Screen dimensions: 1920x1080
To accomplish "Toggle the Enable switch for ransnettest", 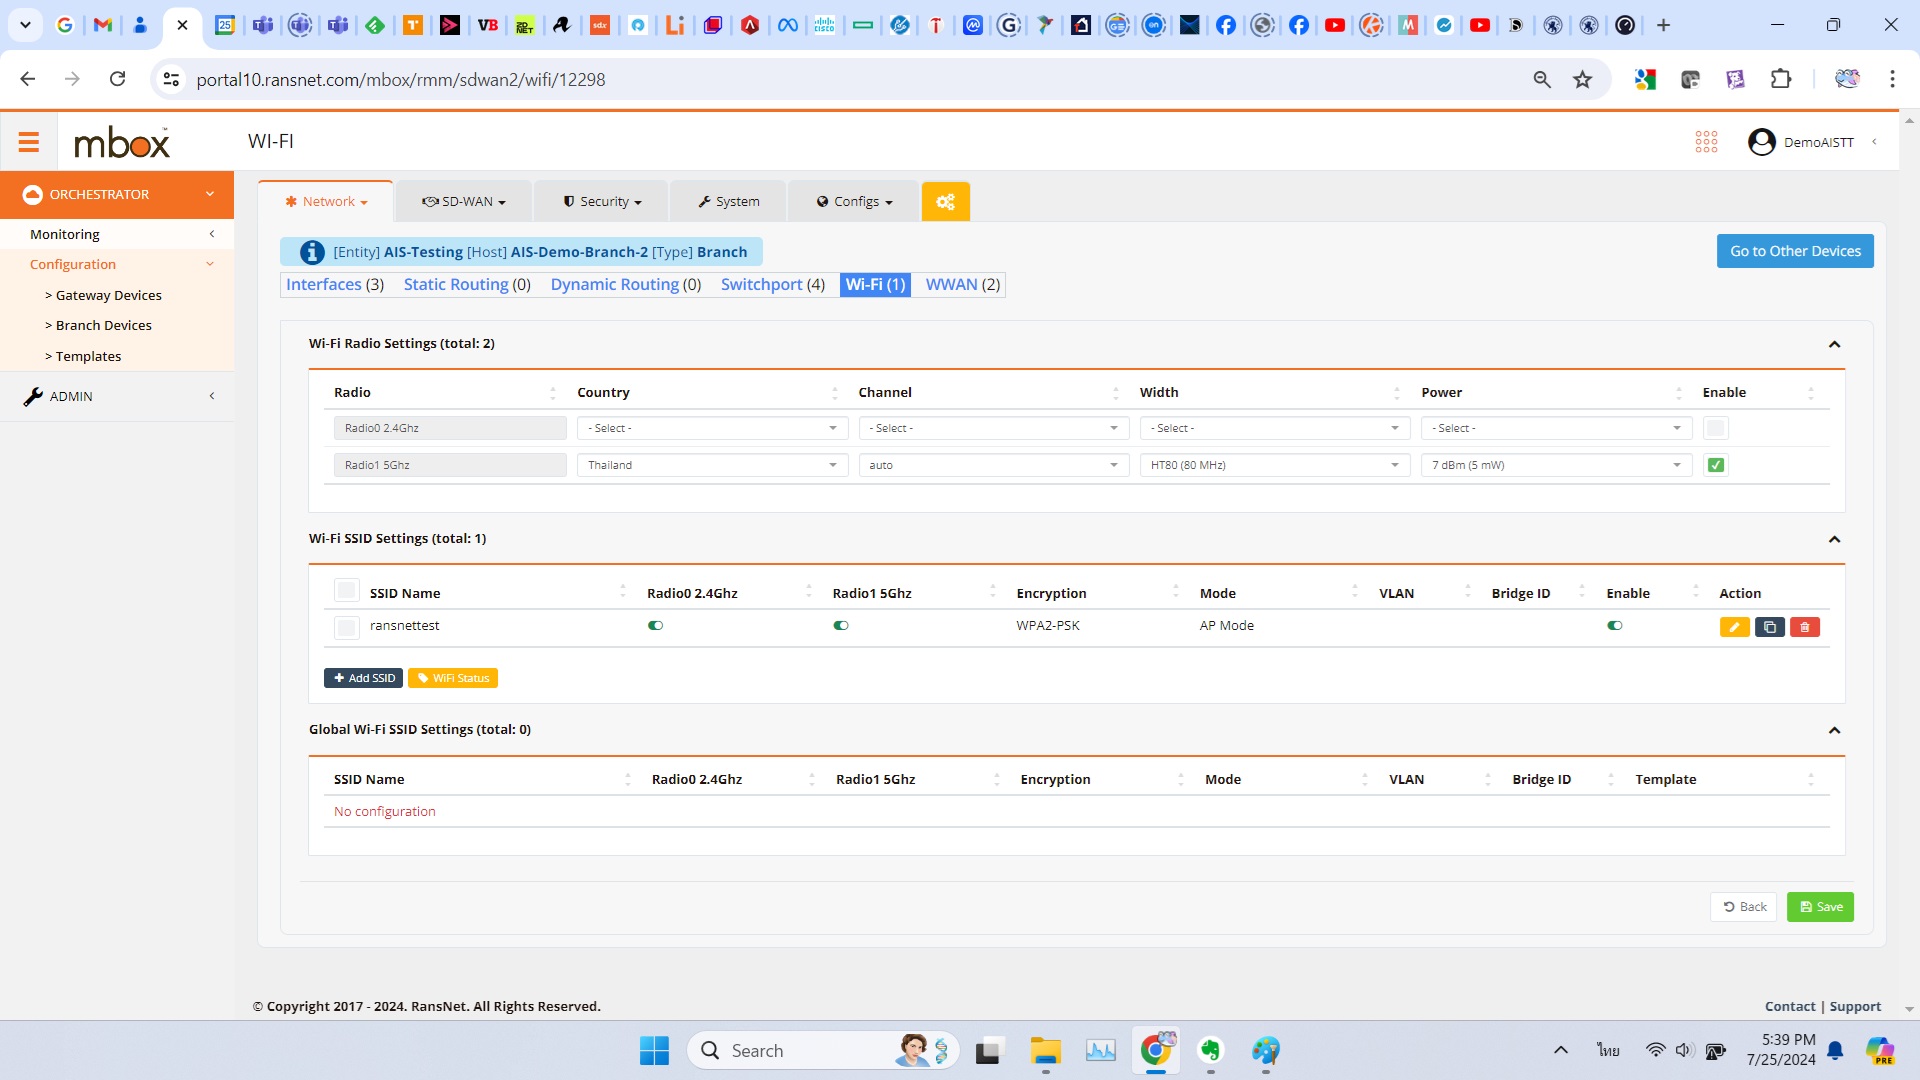I will coord(1614,626).
